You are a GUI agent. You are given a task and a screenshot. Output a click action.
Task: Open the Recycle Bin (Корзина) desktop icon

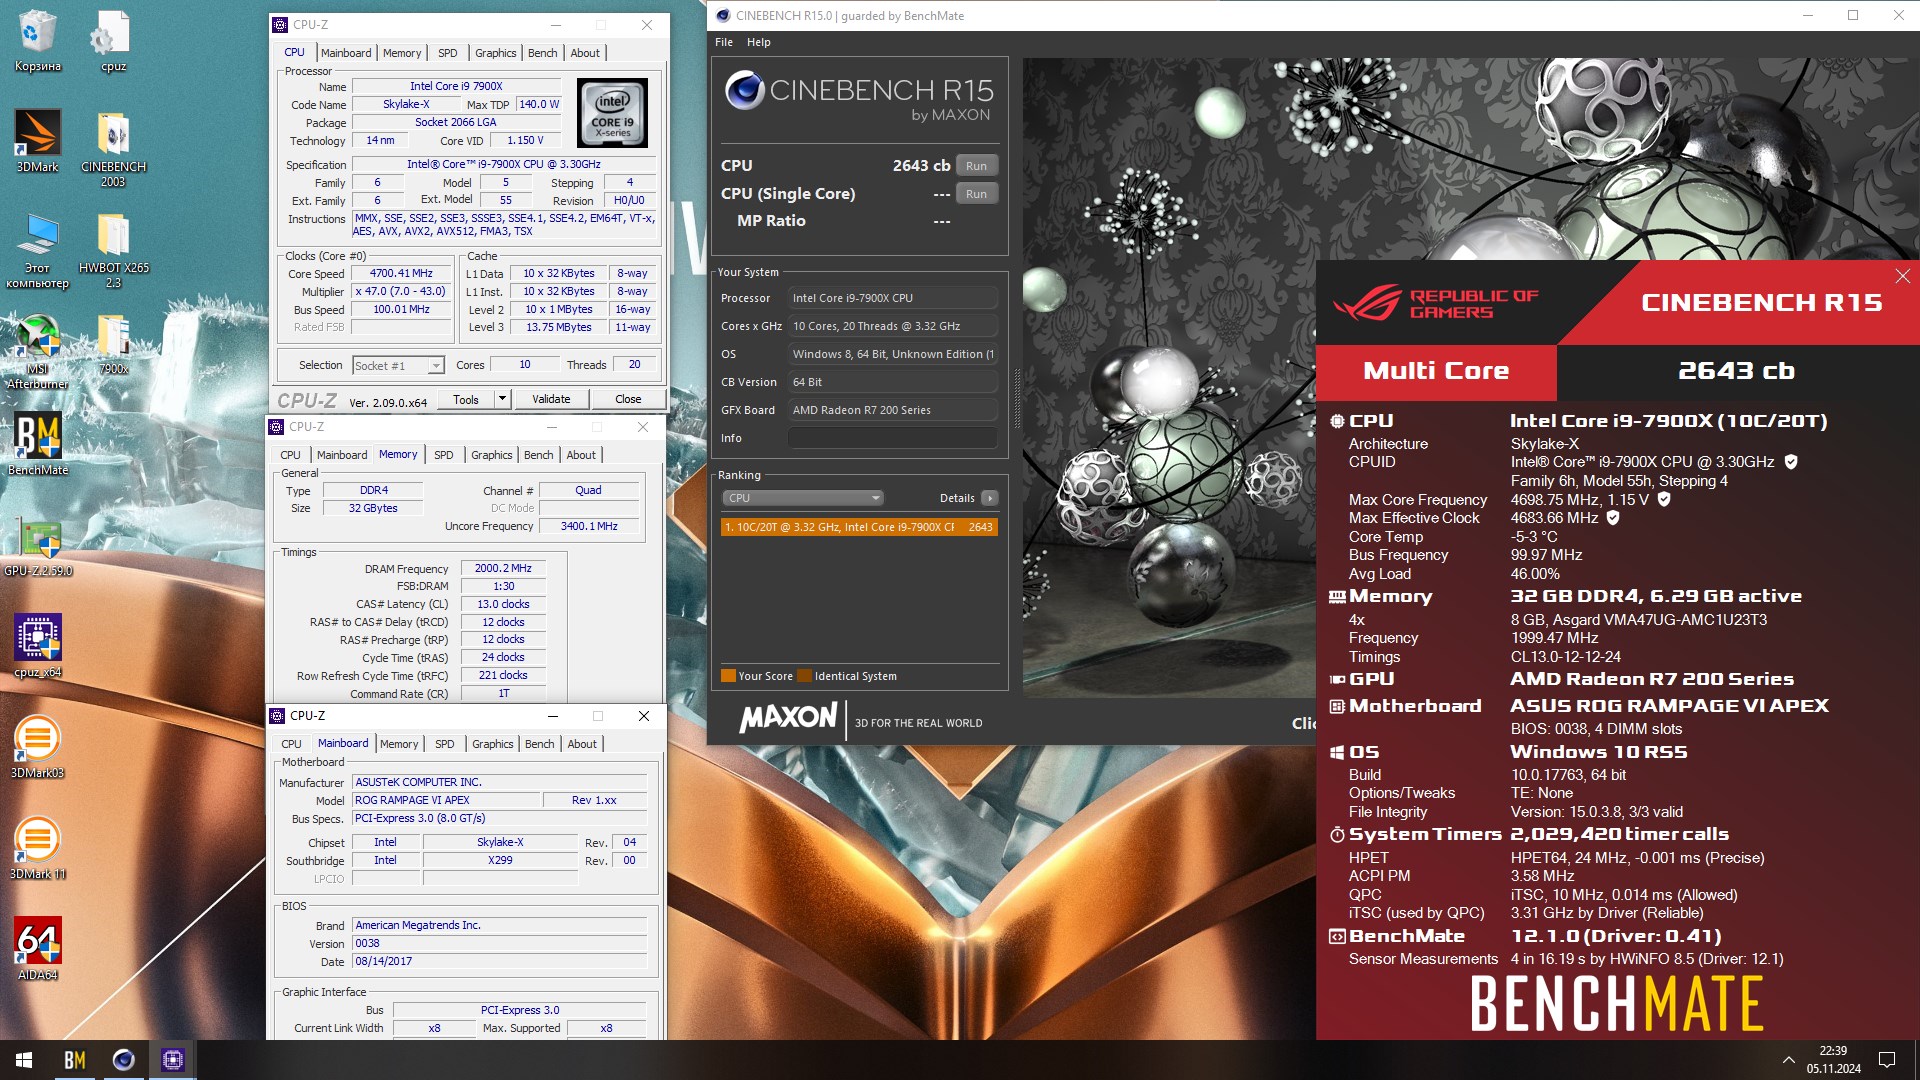37,40
